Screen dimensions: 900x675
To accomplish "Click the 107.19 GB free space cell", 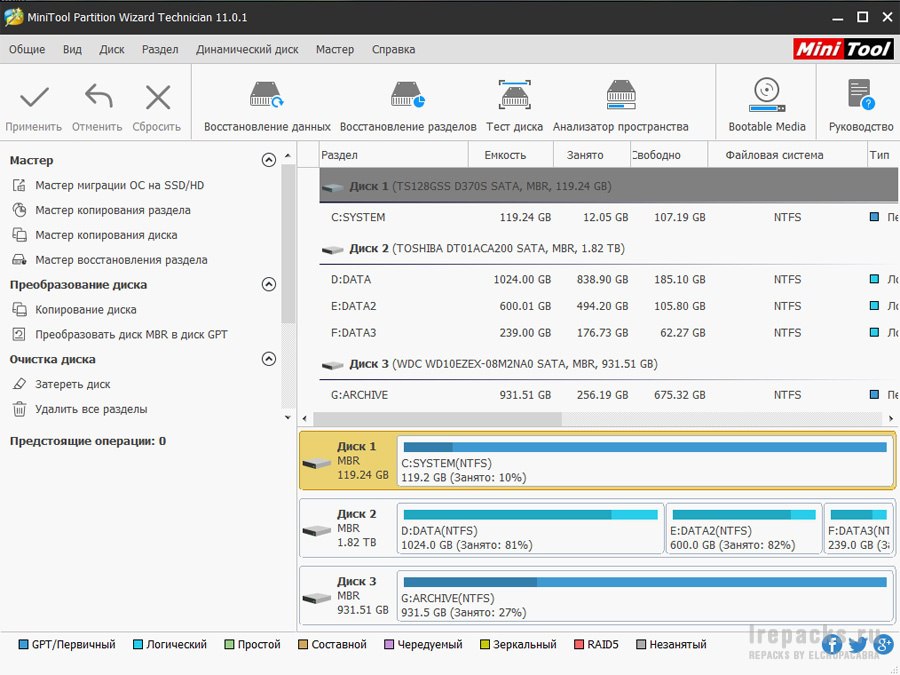I will click(680, 218).
